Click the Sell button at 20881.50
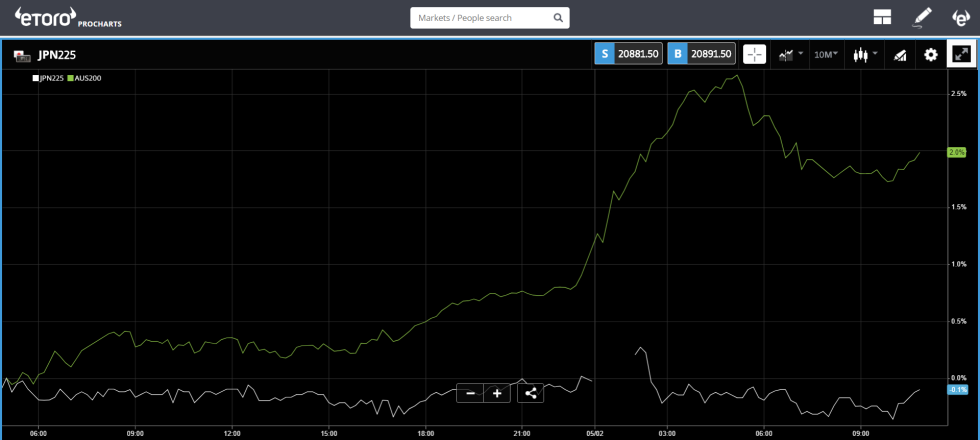Screen dimensions: 980x440 point(629,54)
